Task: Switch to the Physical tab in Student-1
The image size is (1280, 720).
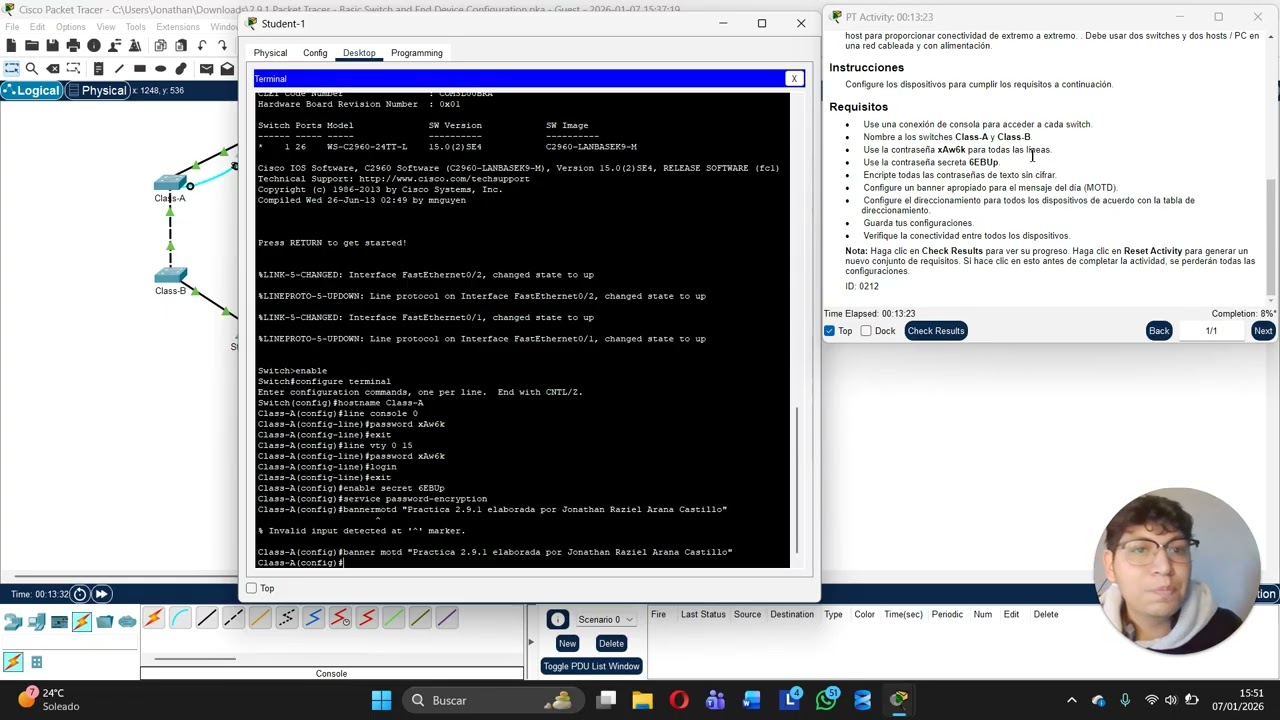Action: (x=270, y=53)
